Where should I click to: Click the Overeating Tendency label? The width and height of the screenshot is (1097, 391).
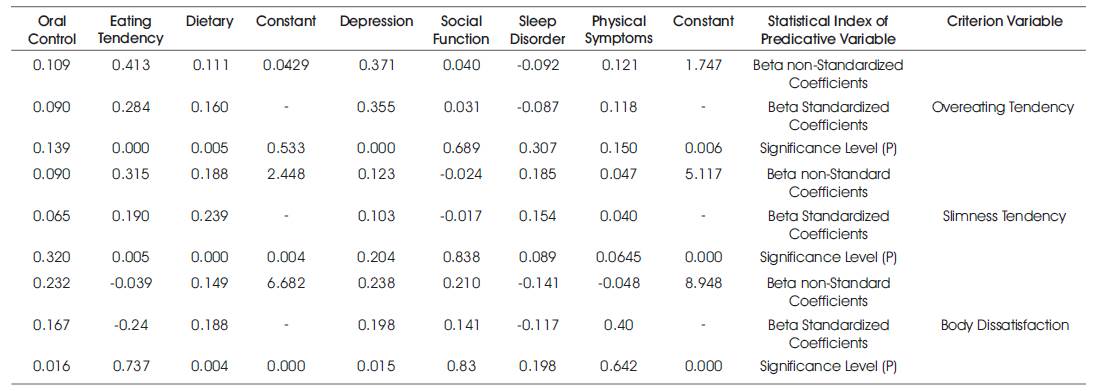pos(1003,108)
